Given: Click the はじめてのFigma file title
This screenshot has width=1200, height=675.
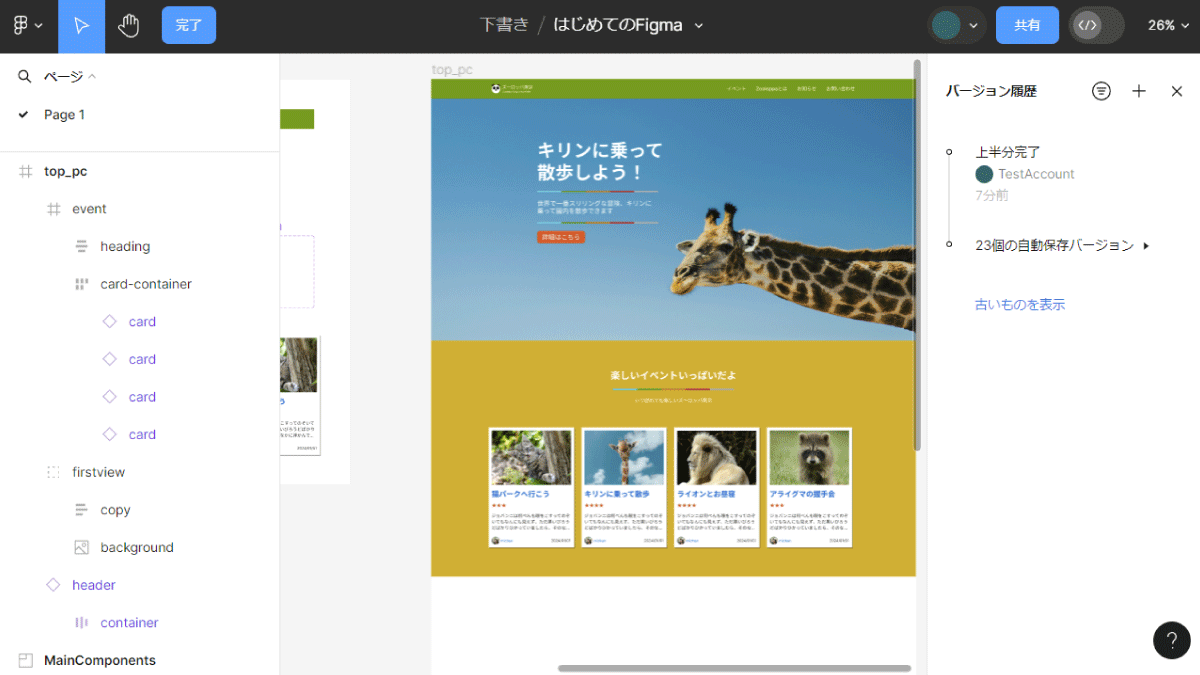Looking at the screenshot, I should [618, 25].
